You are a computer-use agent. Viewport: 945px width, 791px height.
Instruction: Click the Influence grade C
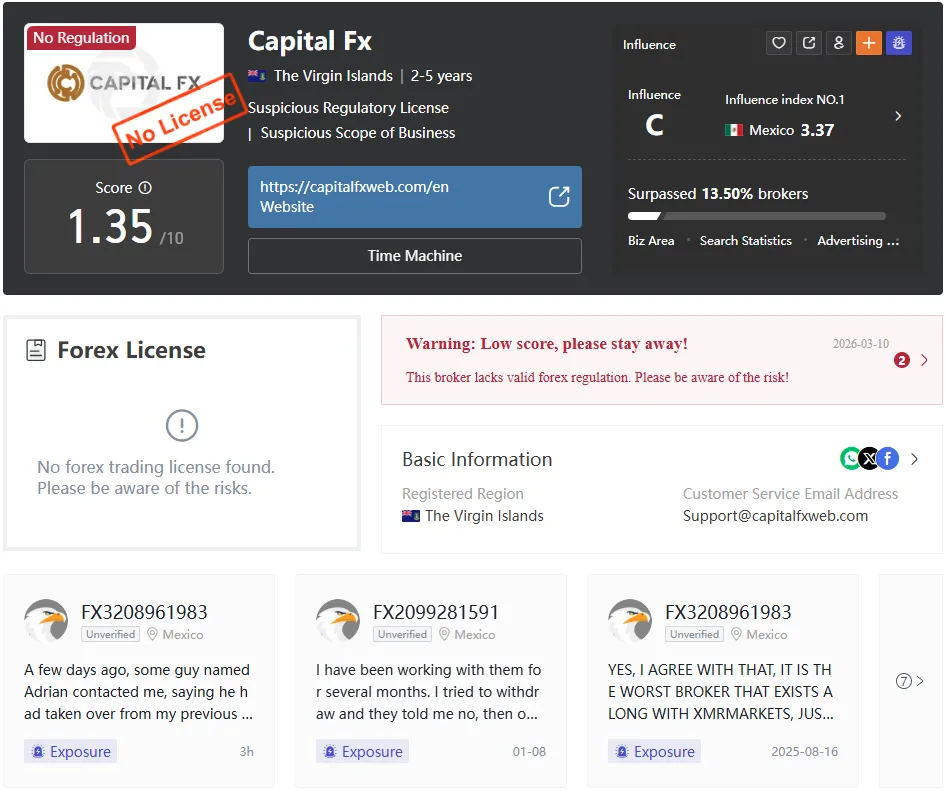[655, 125]
